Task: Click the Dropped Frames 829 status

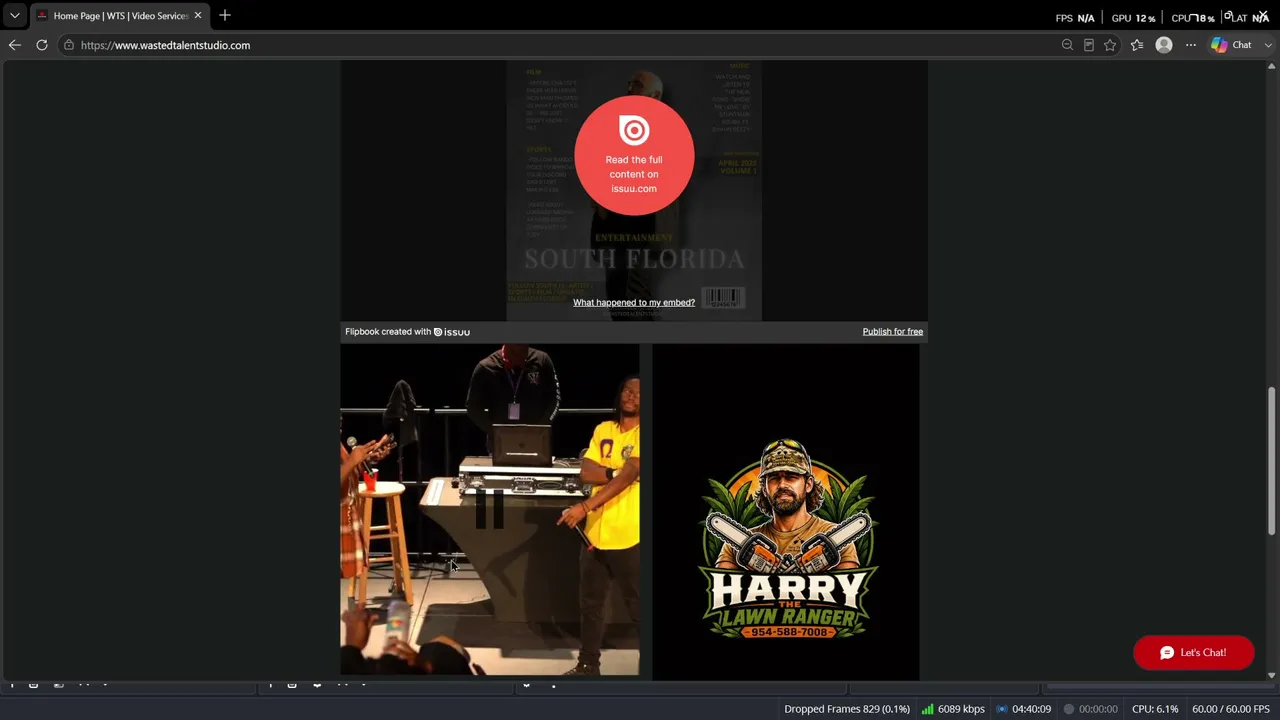Action: [x=847, y=709]
